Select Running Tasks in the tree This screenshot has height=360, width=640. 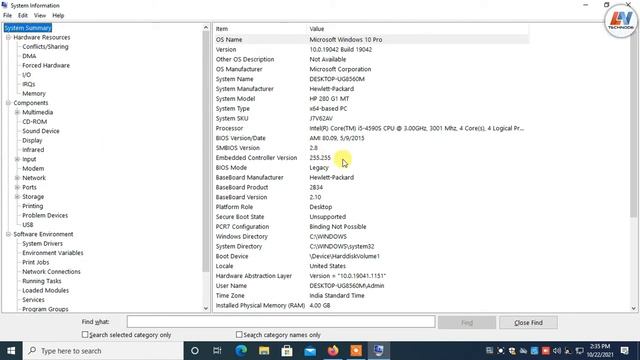(42, 281)
